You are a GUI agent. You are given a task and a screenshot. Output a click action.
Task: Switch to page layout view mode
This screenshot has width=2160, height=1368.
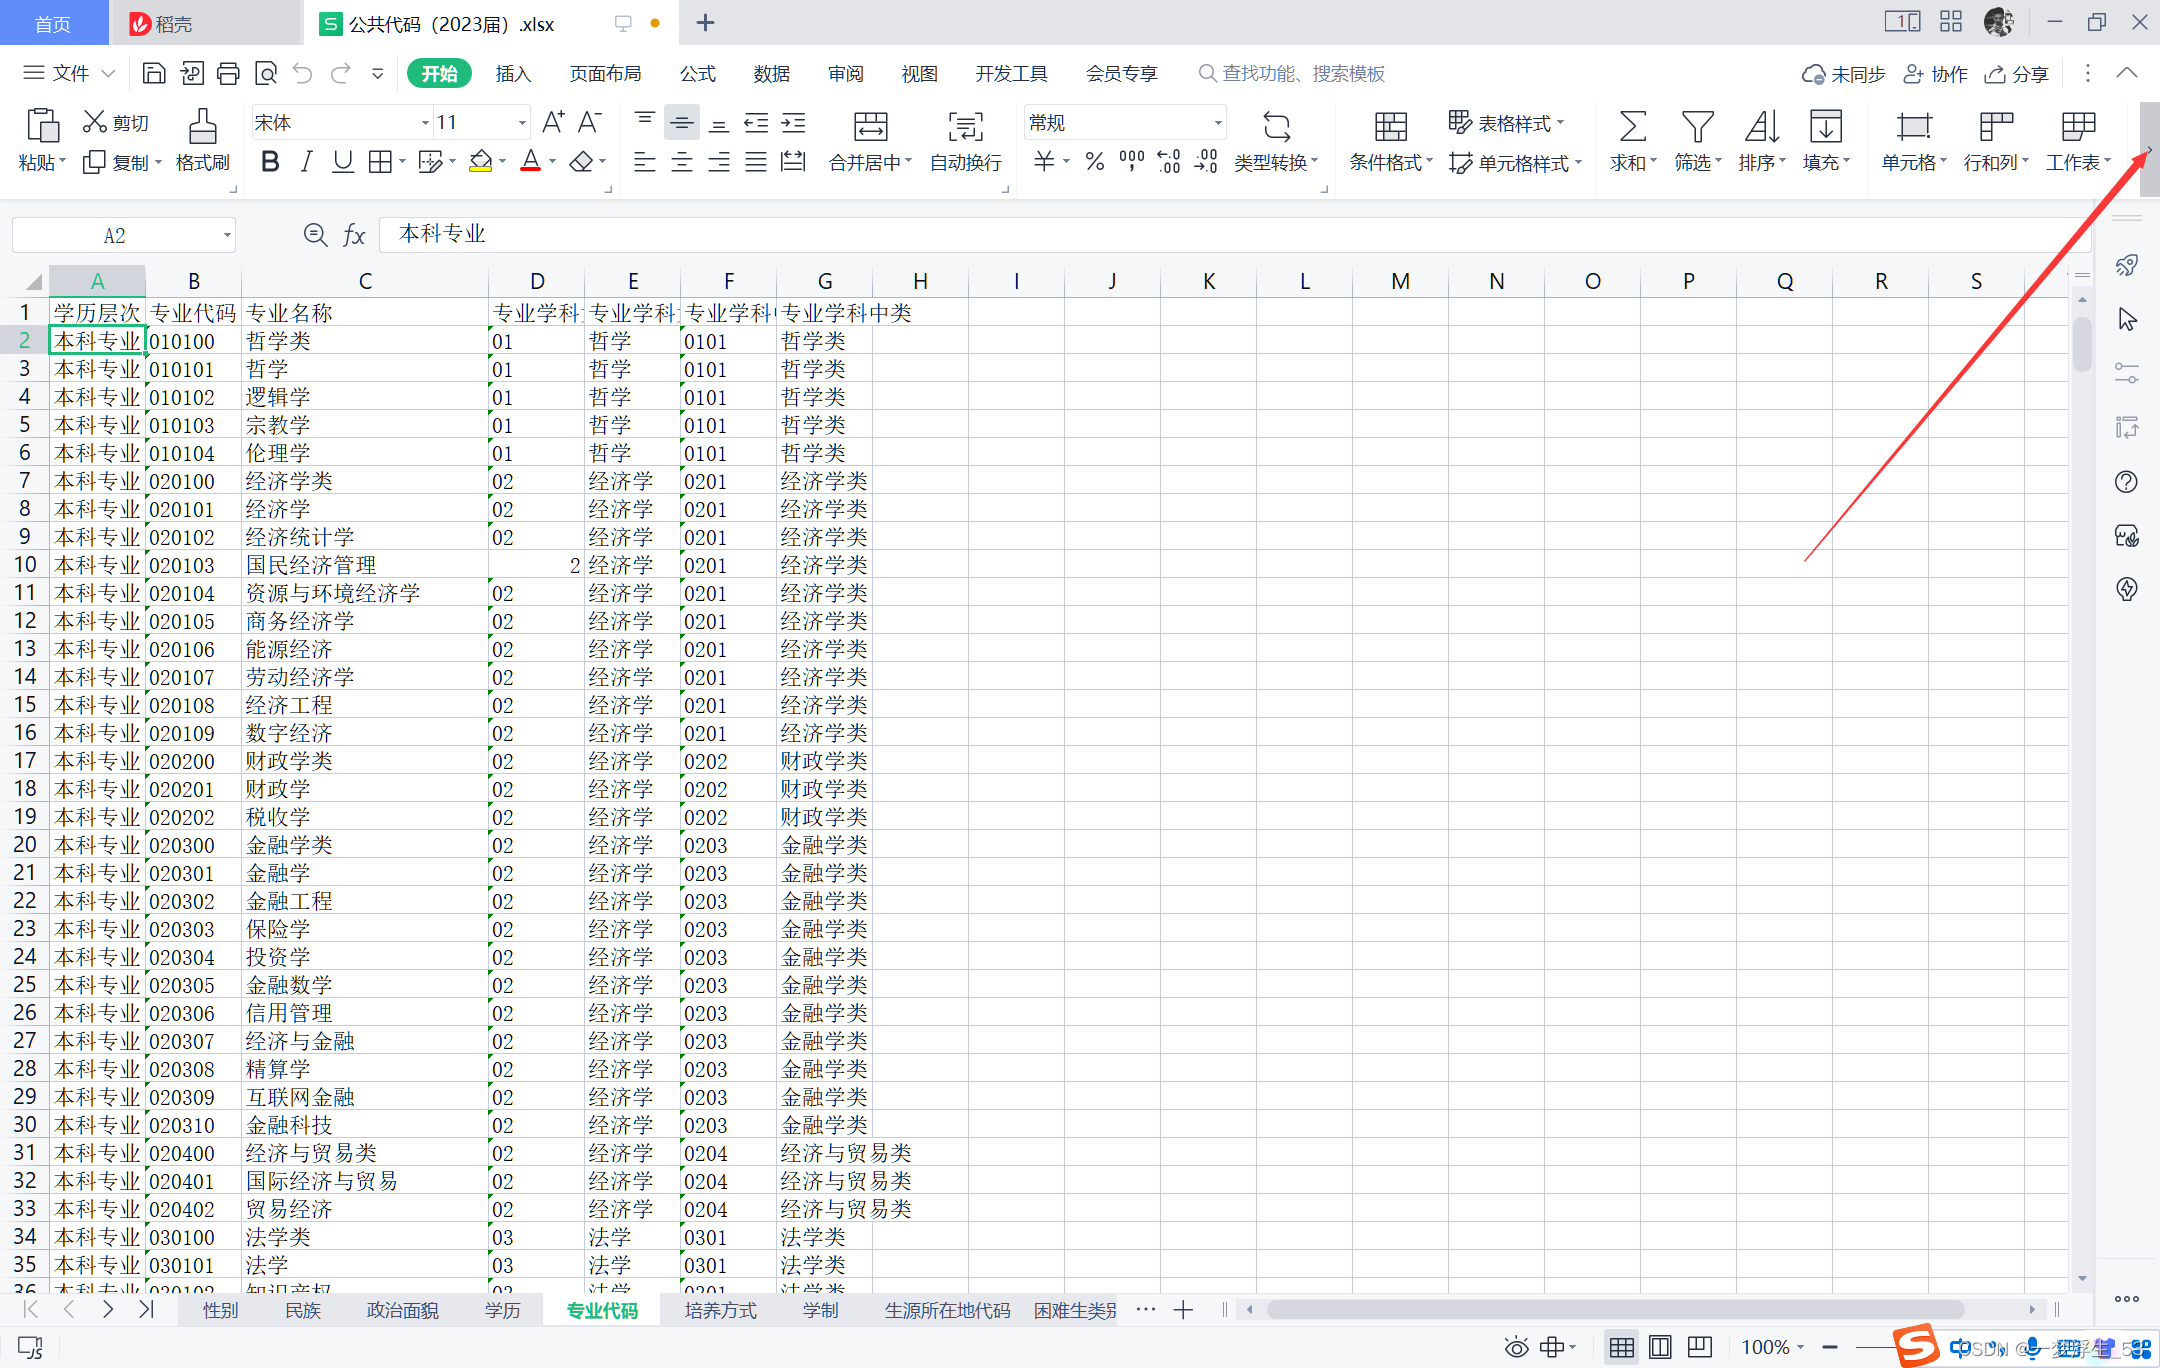point(1660,1347)
